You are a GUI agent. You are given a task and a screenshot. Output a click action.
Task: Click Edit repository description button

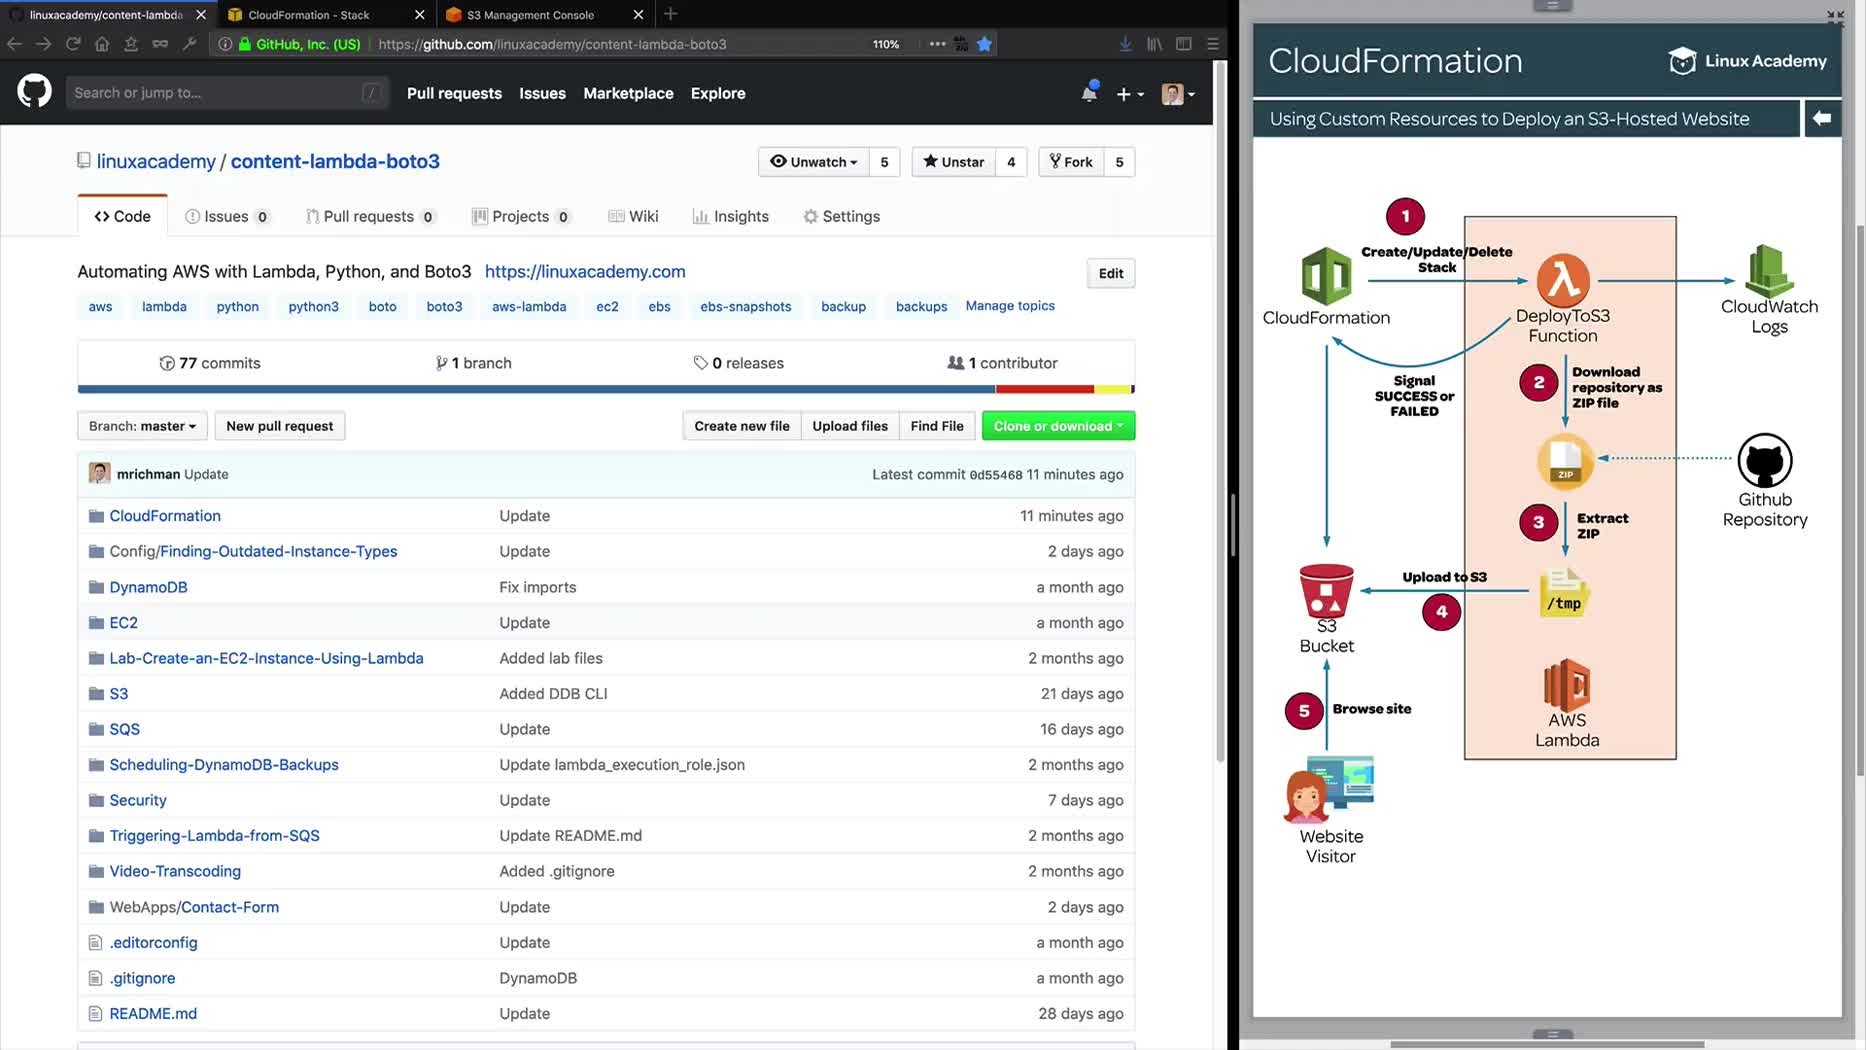[x=1111, y=273]
